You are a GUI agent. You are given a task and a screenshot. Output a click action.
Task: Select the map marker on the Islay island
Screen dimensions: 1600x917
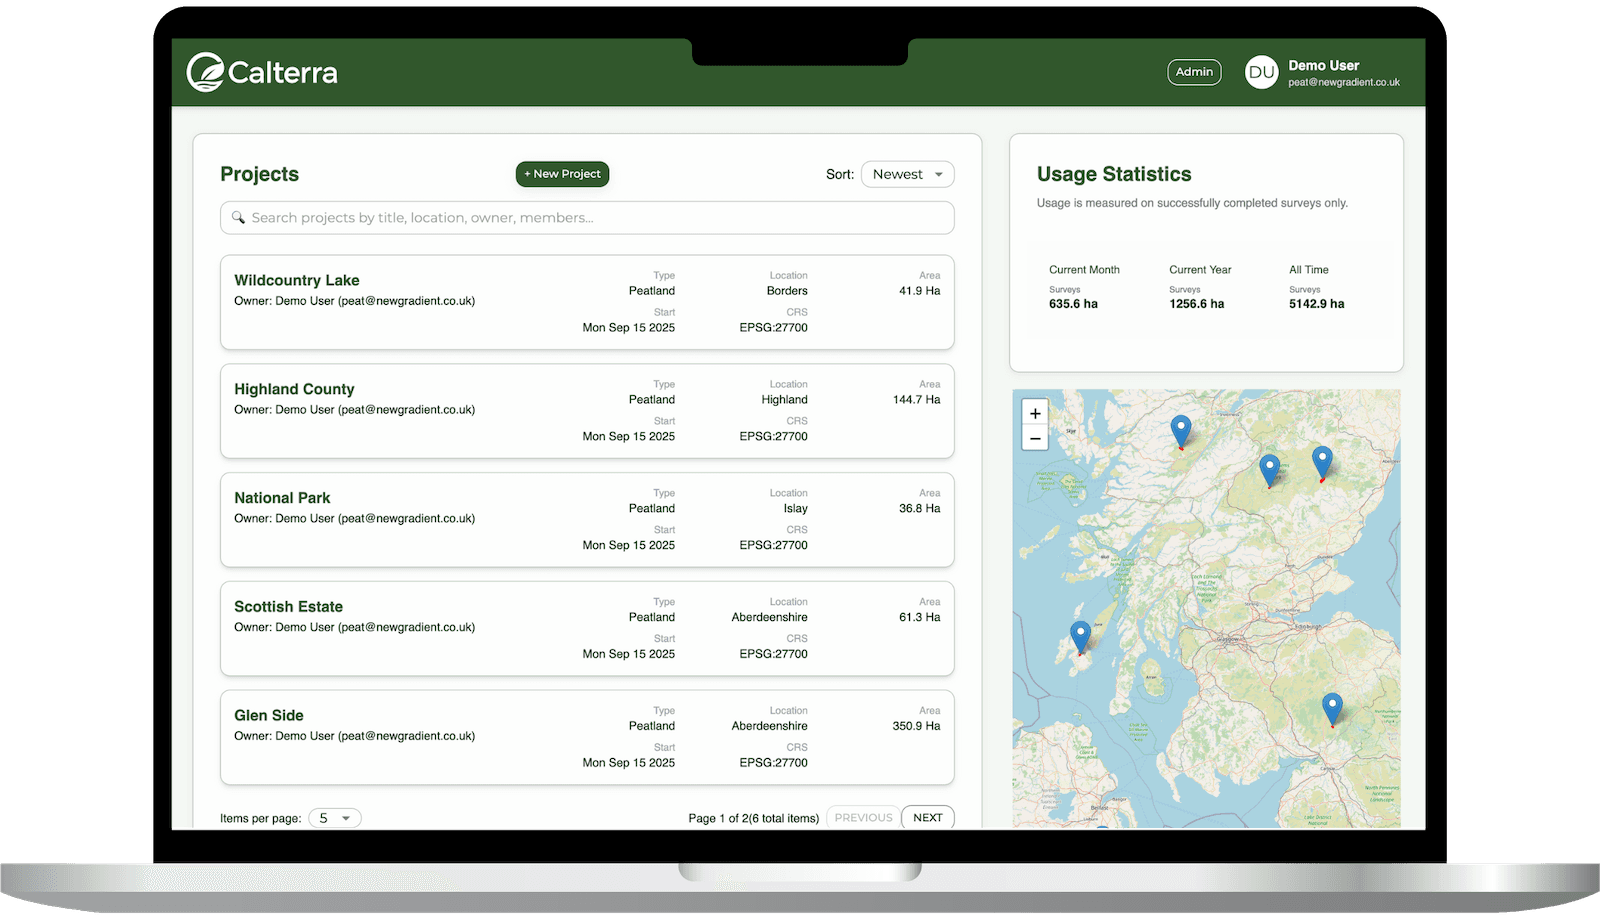(x=1079, y=633)
